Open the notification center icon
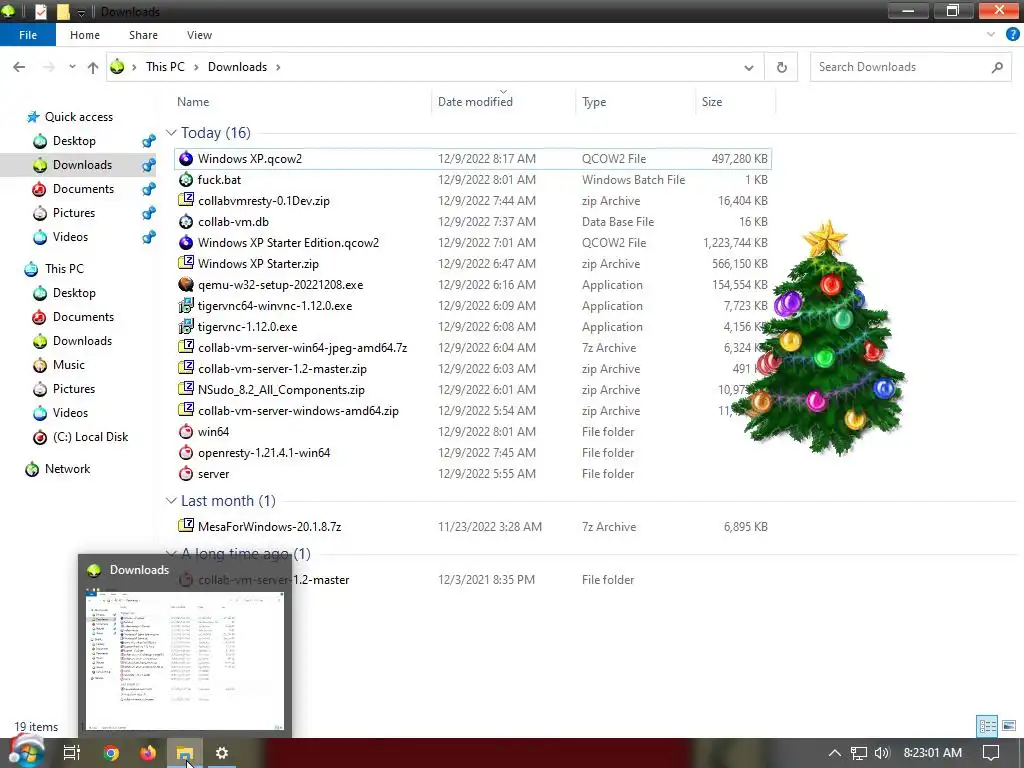Viewport: 1024px width, 768px height. click(x=991, y=753)
